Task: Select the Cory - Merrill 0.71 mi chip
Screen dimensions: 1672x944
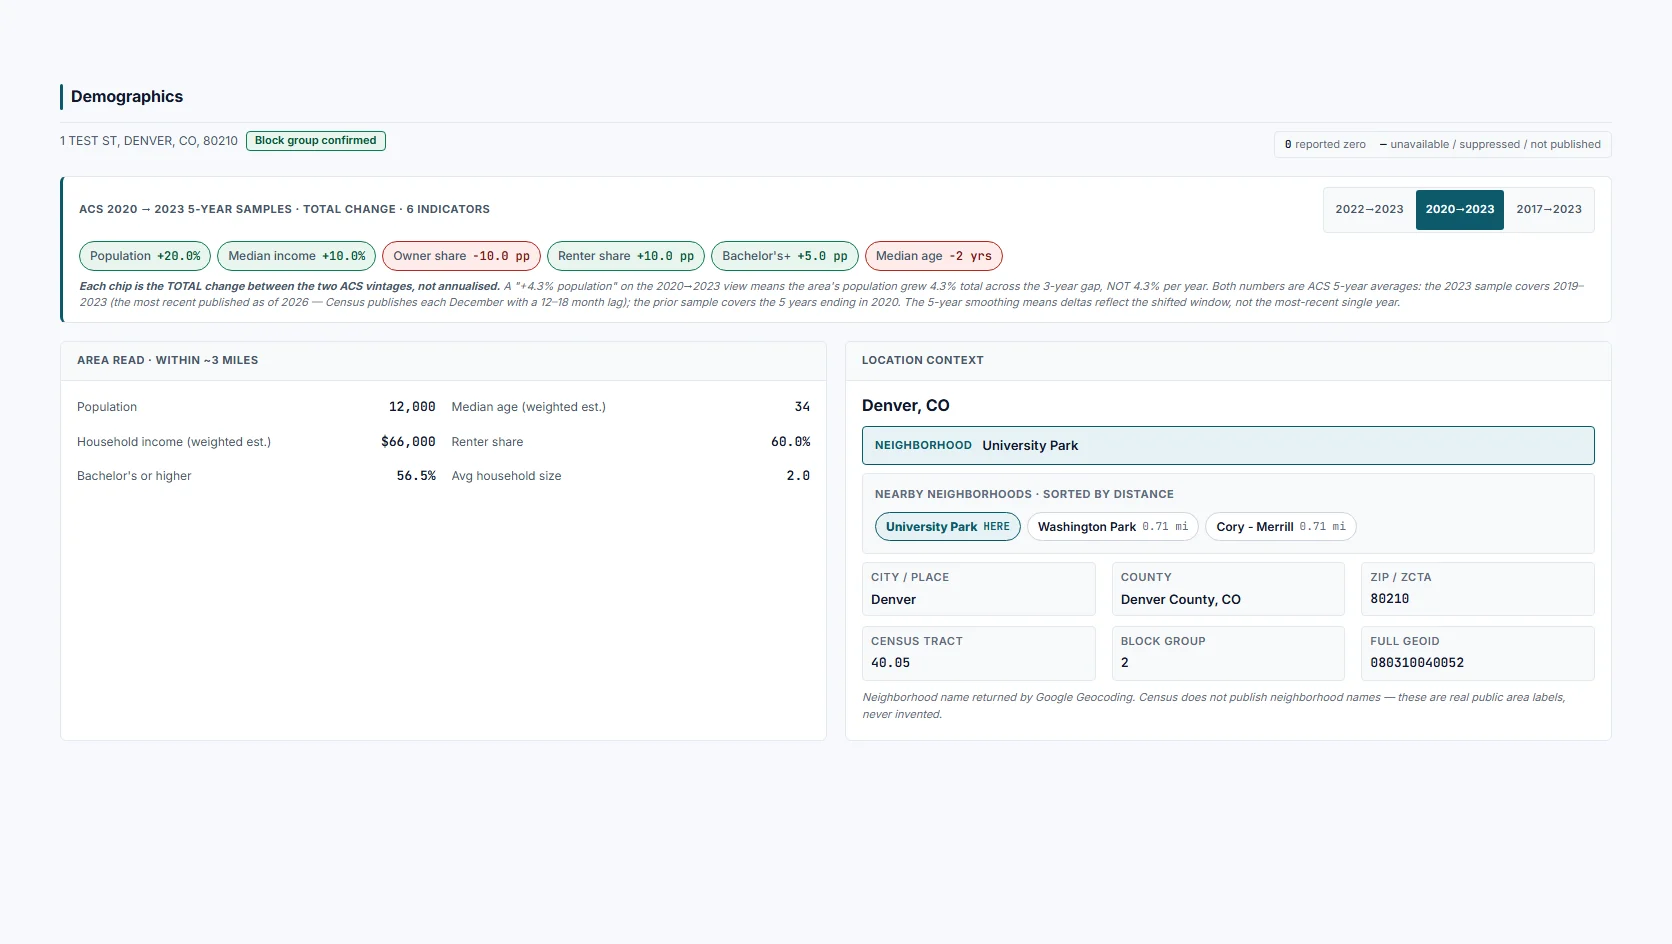Action: pyautogui.click(x=1281, y=527)
